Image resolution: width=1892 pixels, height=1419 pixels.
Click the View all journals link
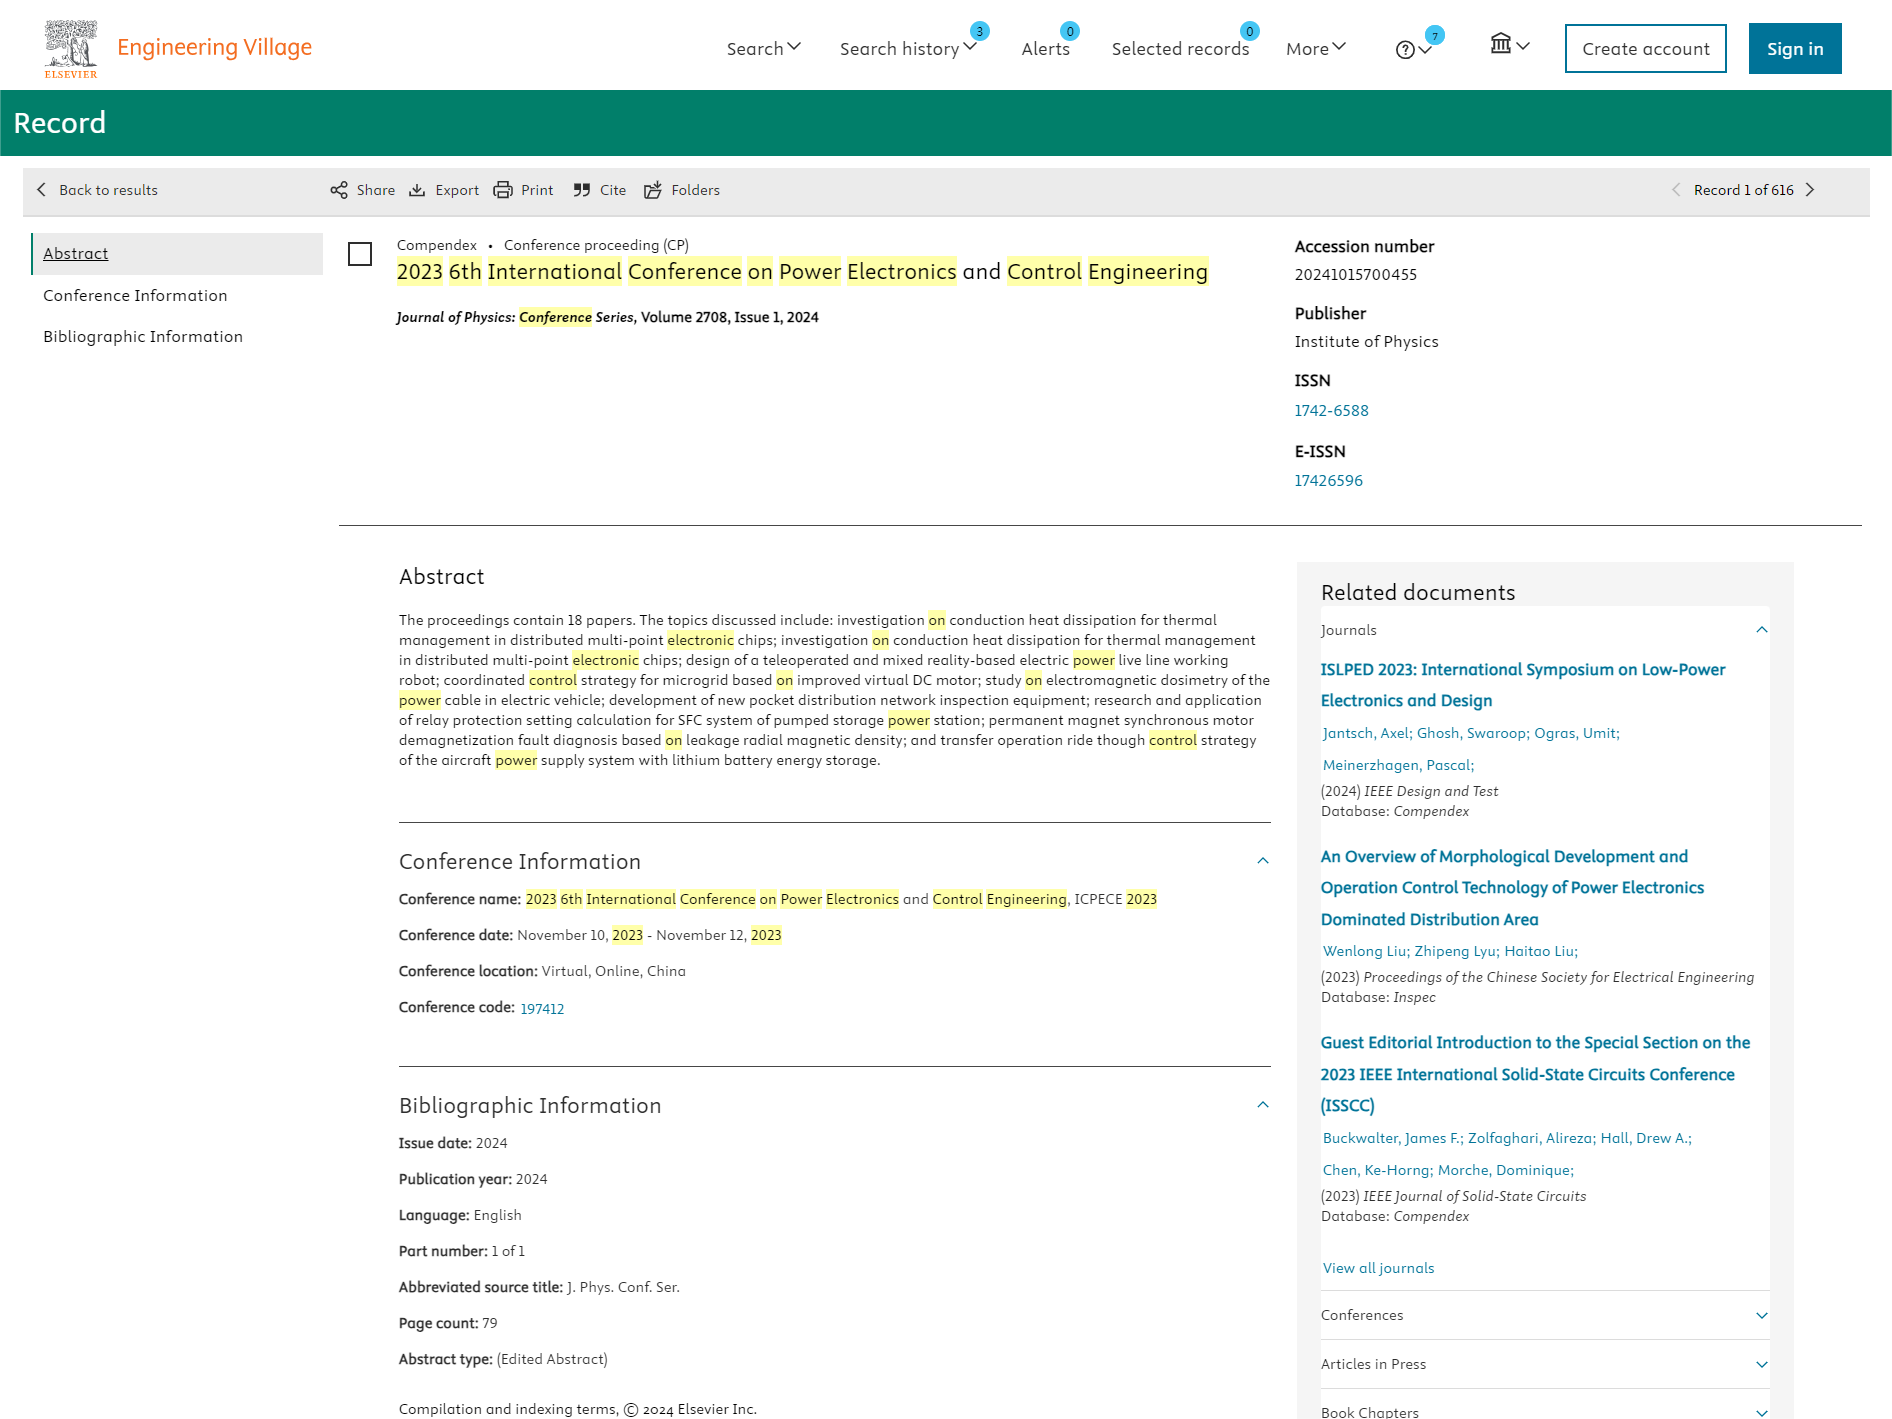click(x=1378, y=1268)
